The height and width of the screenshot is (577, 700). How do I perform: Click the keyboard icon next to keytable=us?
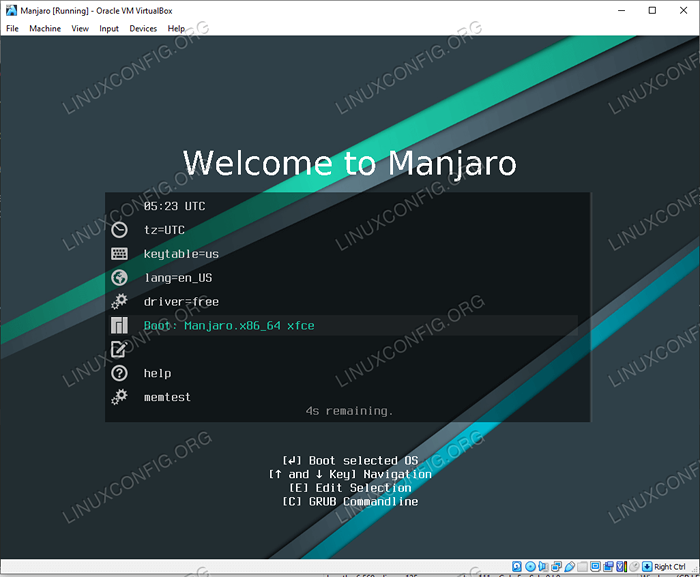pos(119,254)
